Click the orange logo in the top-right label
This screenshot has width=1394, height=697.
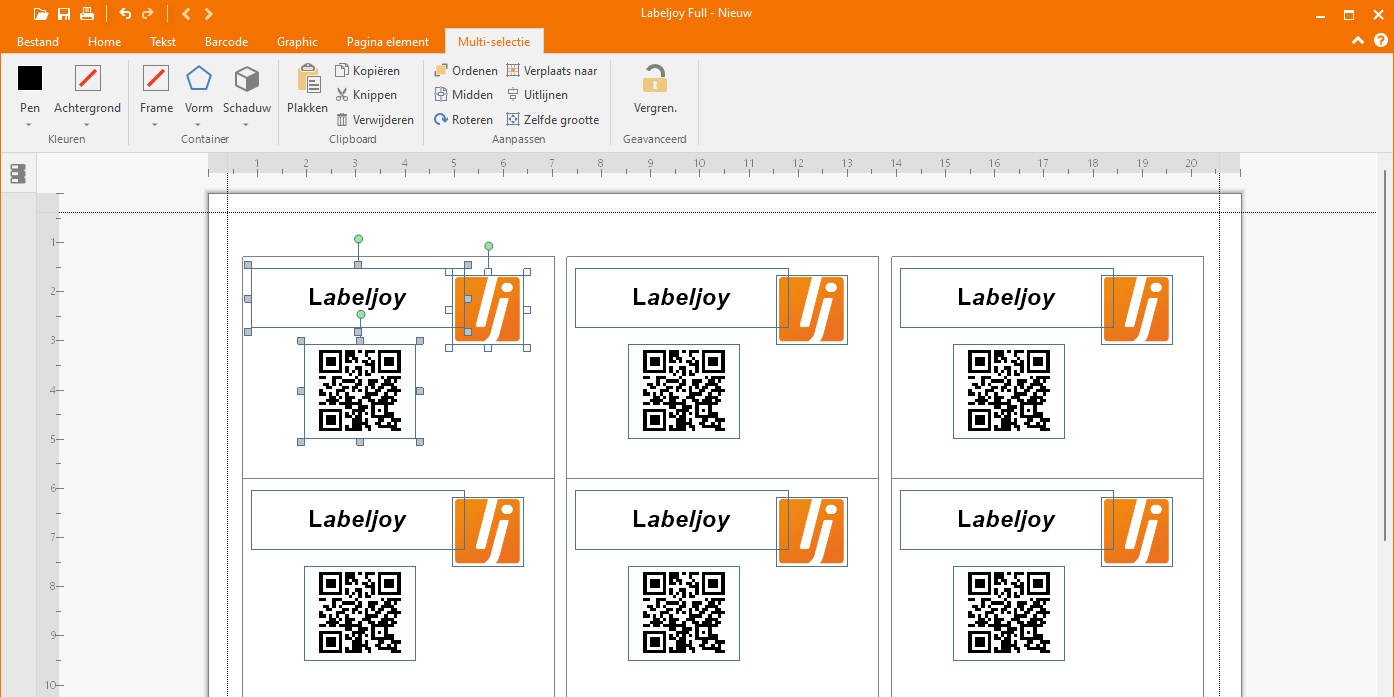click(x=1137, y=309)
